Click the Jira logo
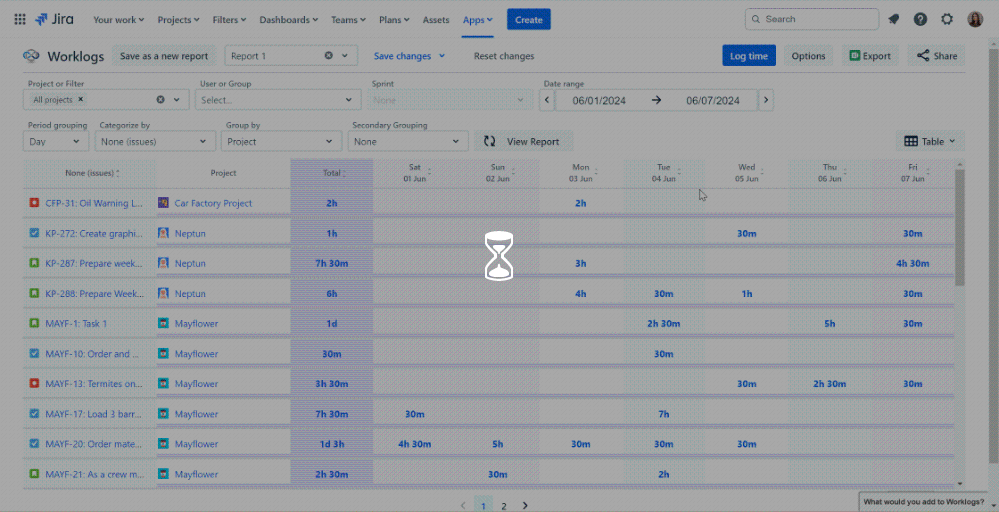The image size is (999, 512). [x=54, y=20]
